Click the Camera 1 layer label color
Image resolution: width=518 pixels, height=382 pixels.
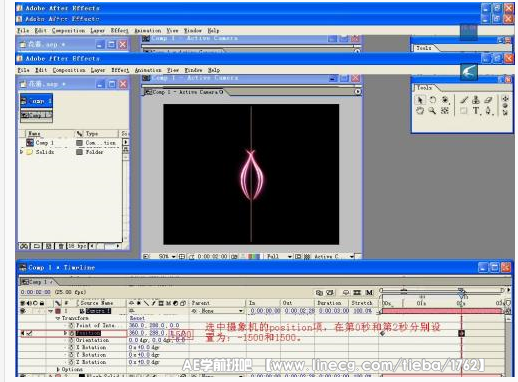pos(58,311)
